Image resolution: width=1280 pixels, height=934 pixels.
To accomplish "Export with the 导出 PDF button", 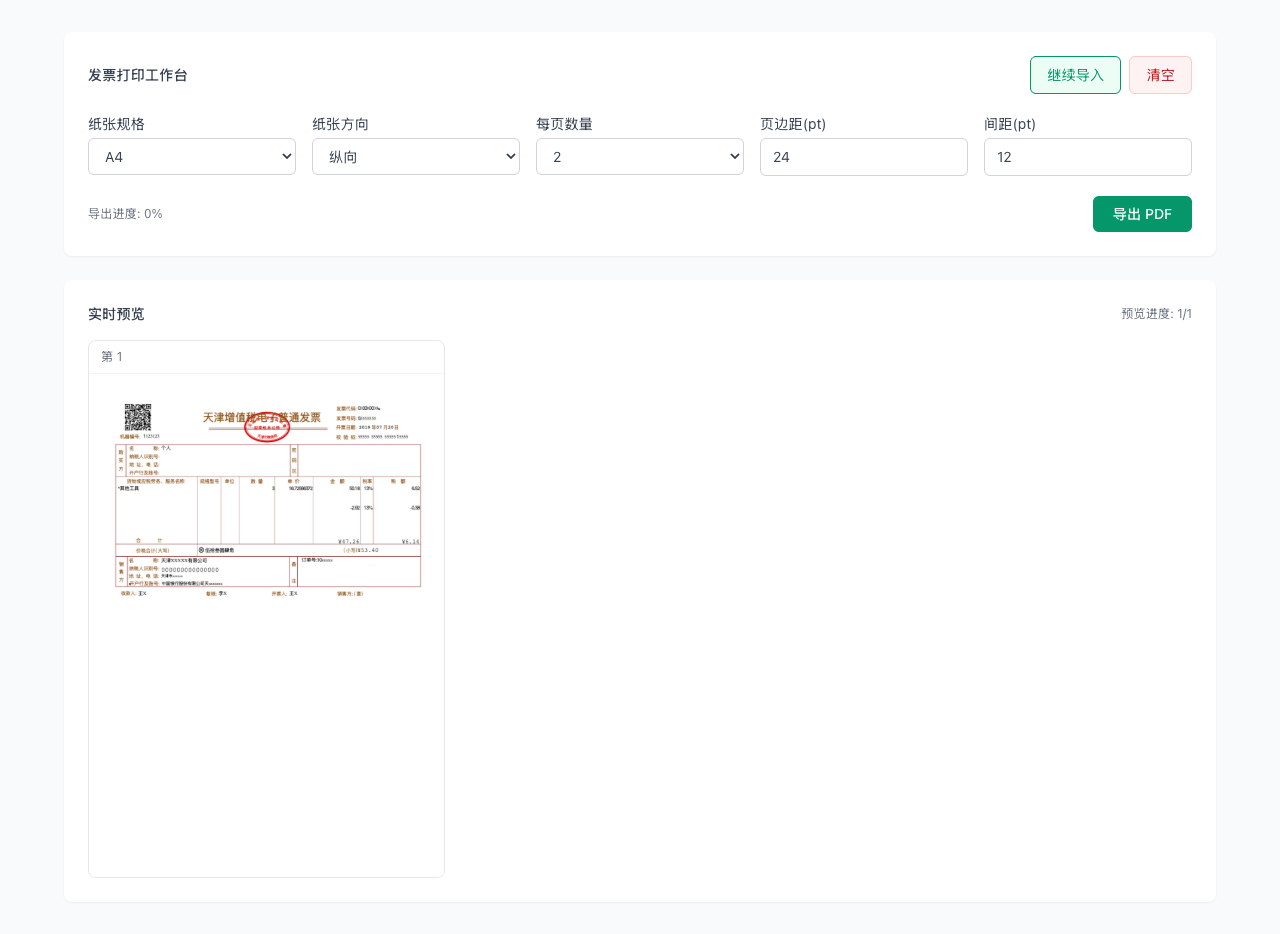I will click(1142, 214).
